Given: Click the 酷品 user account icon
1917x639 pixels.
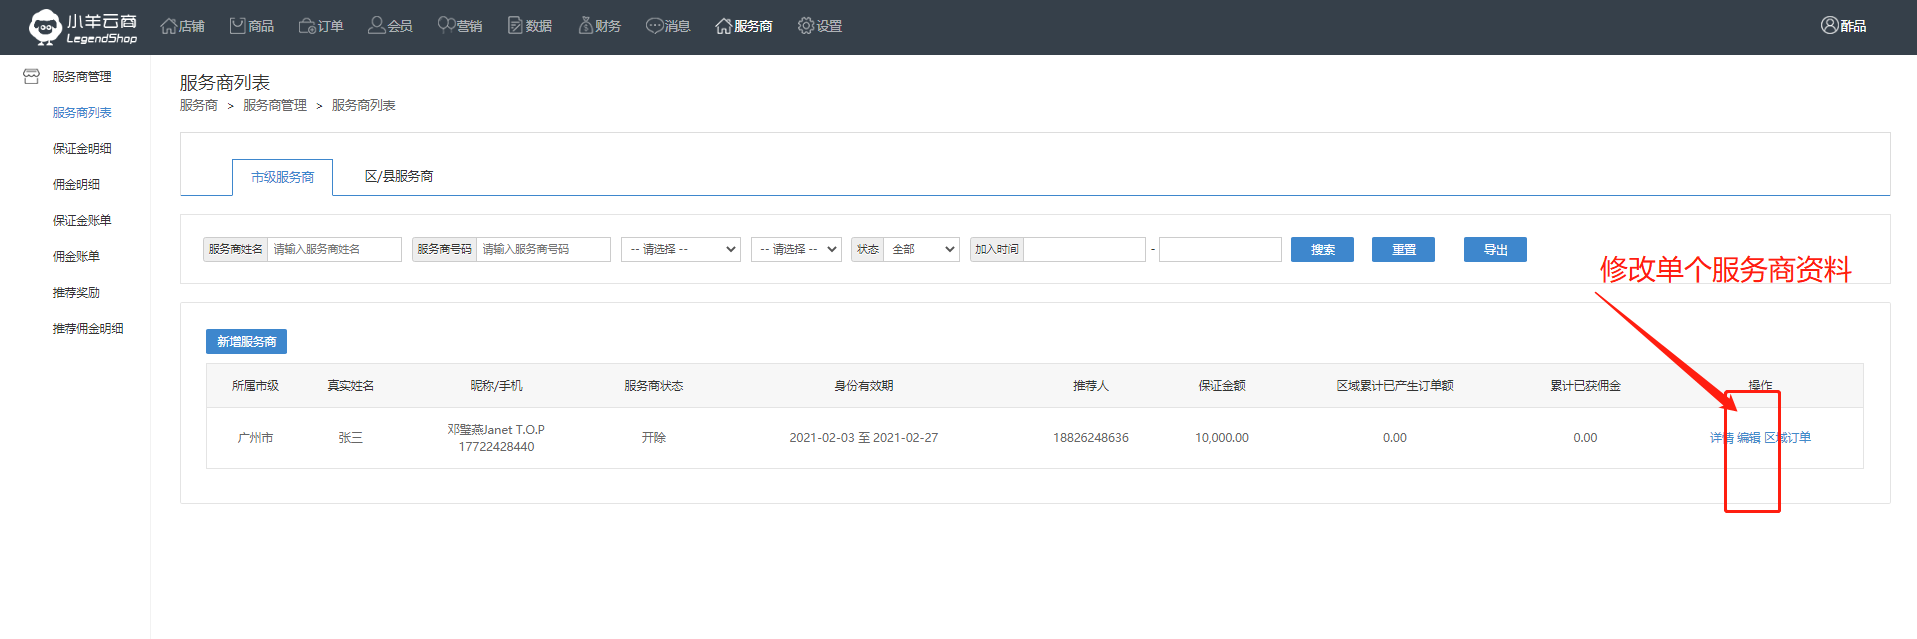Looking at the screenshot, I should [1830, 26].
